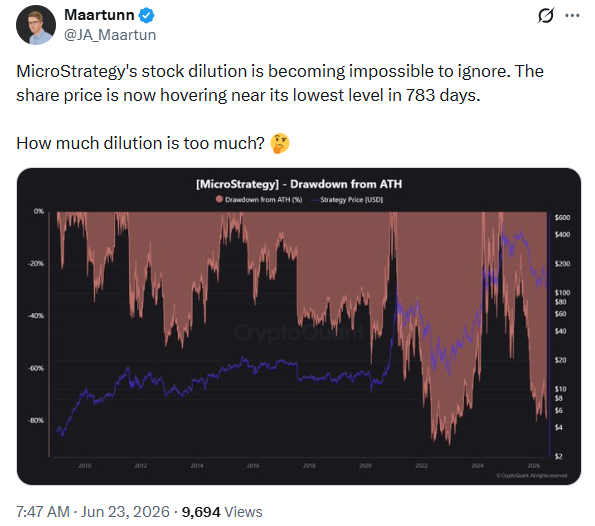
Task: Click the Grok slashed-circle icon
Action: [546, 16]
